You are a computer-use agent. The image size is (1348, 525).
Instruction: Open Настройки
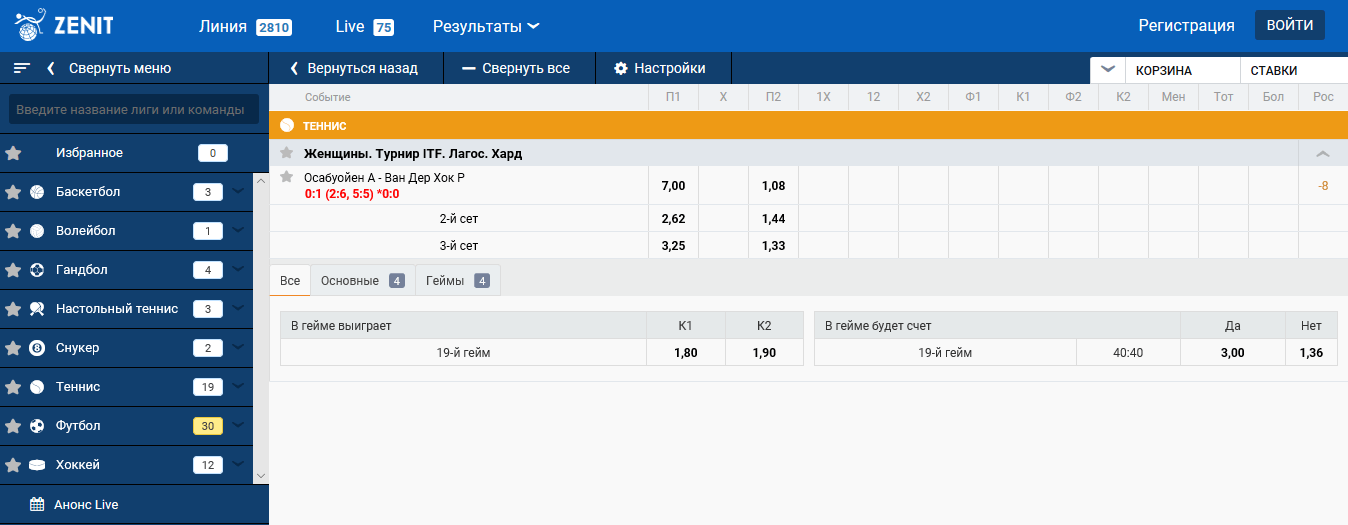click(x=670, y=69)
